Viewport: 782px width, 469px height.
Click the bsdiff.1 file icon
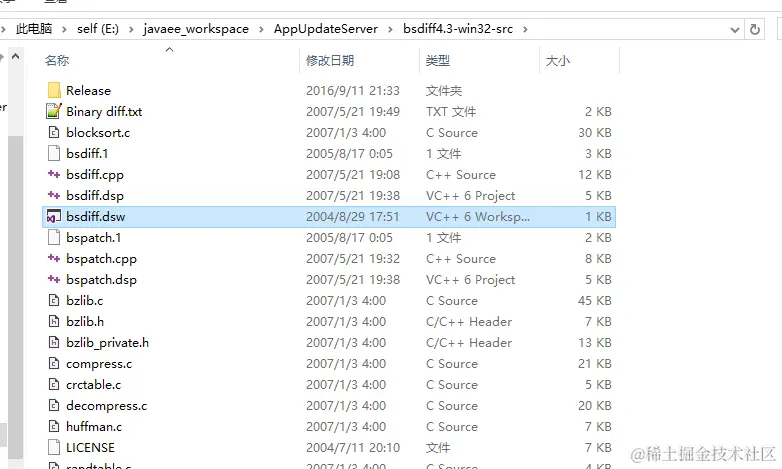click(54, 153)
